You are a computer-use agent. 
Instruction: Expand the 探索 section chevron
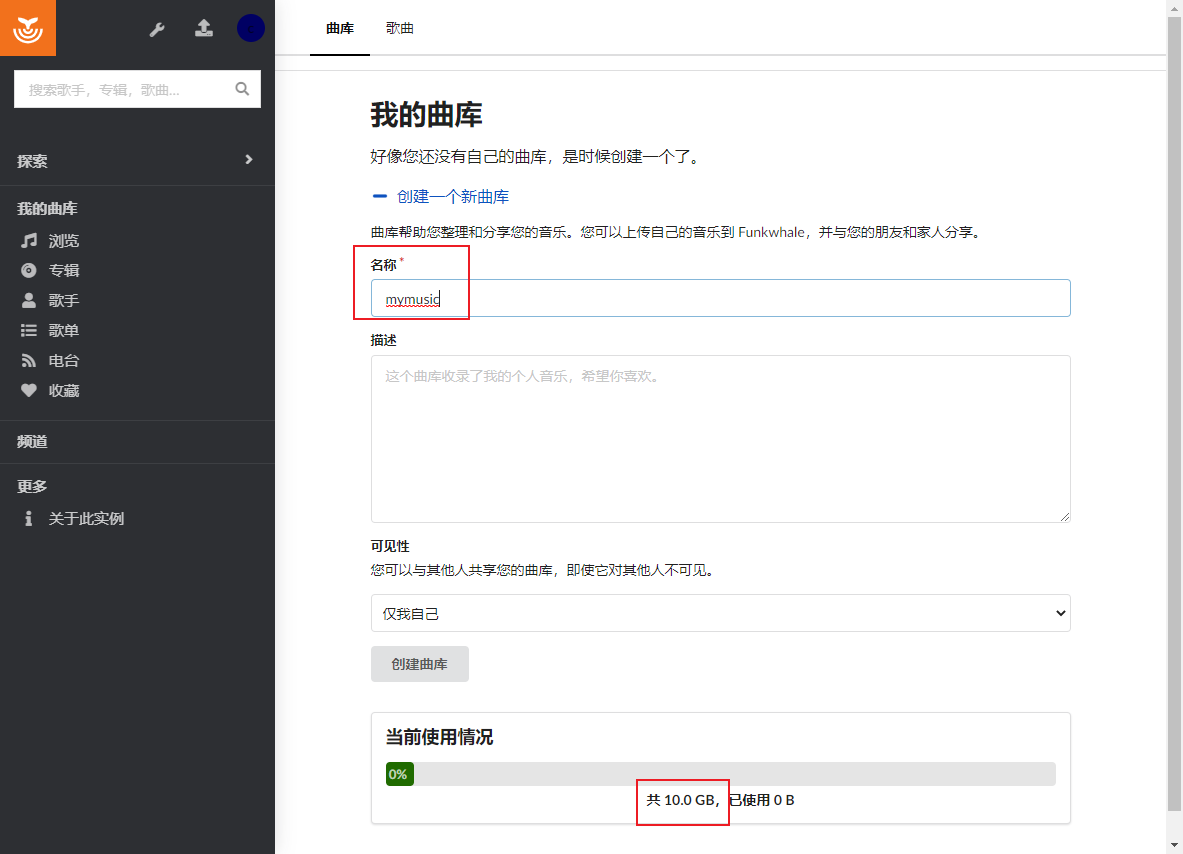pos(249,160)
